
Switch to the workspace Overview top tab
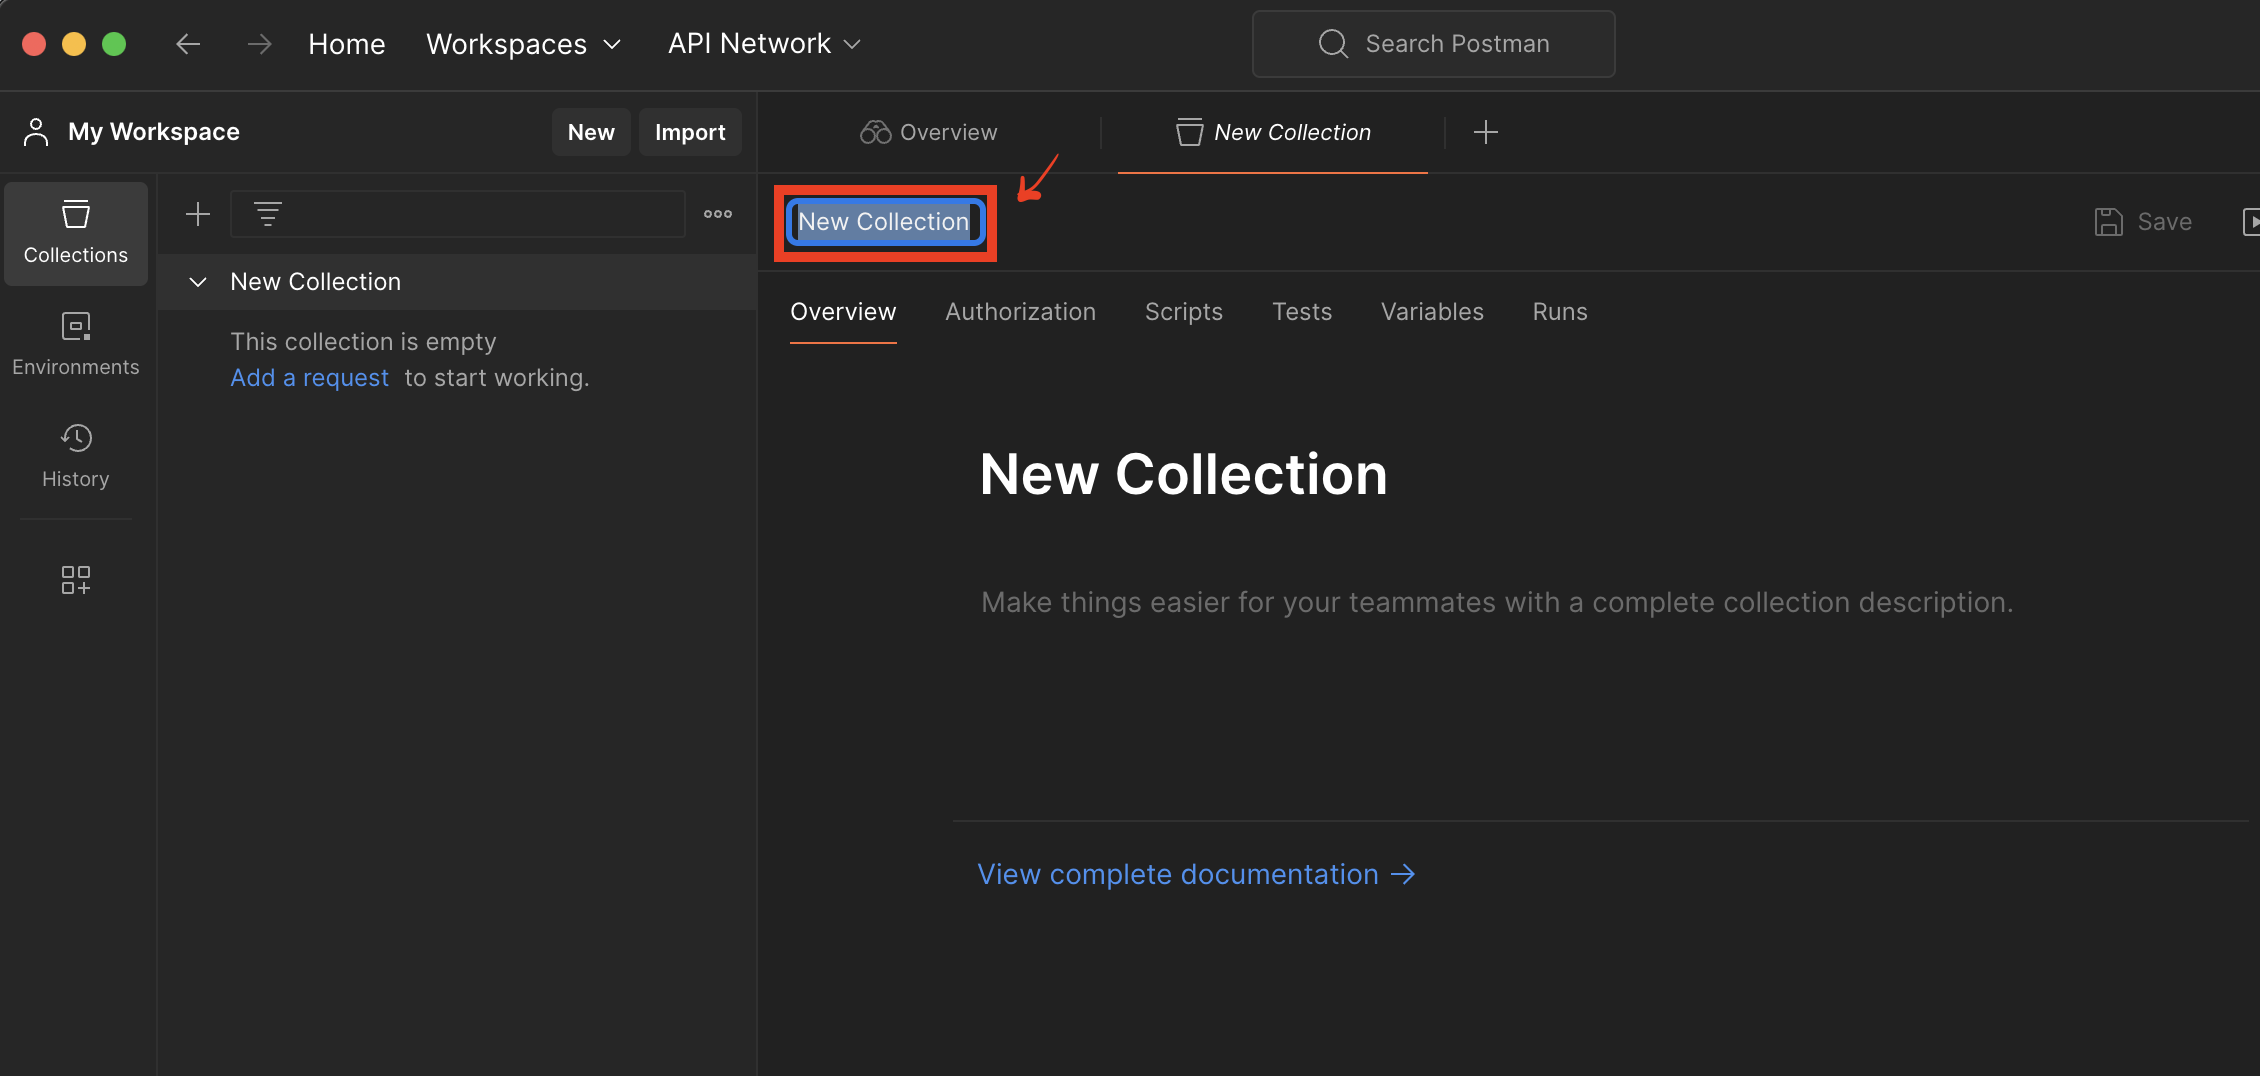click(928, 132)
